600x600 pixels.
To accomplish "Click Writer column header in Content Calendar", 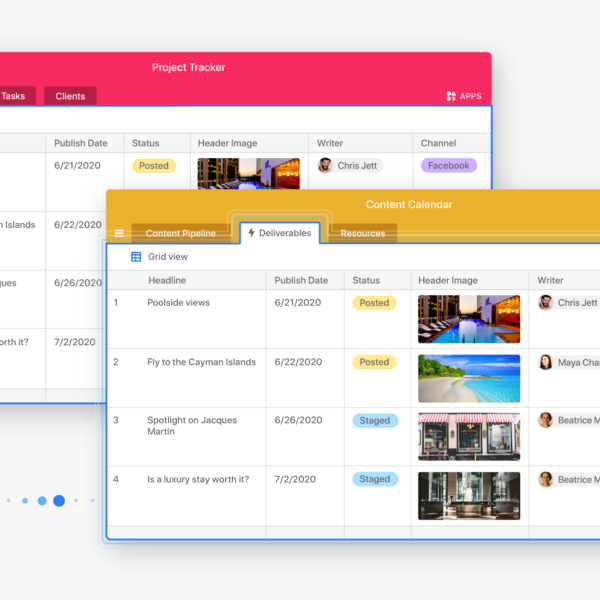I will tap(550, 280).
